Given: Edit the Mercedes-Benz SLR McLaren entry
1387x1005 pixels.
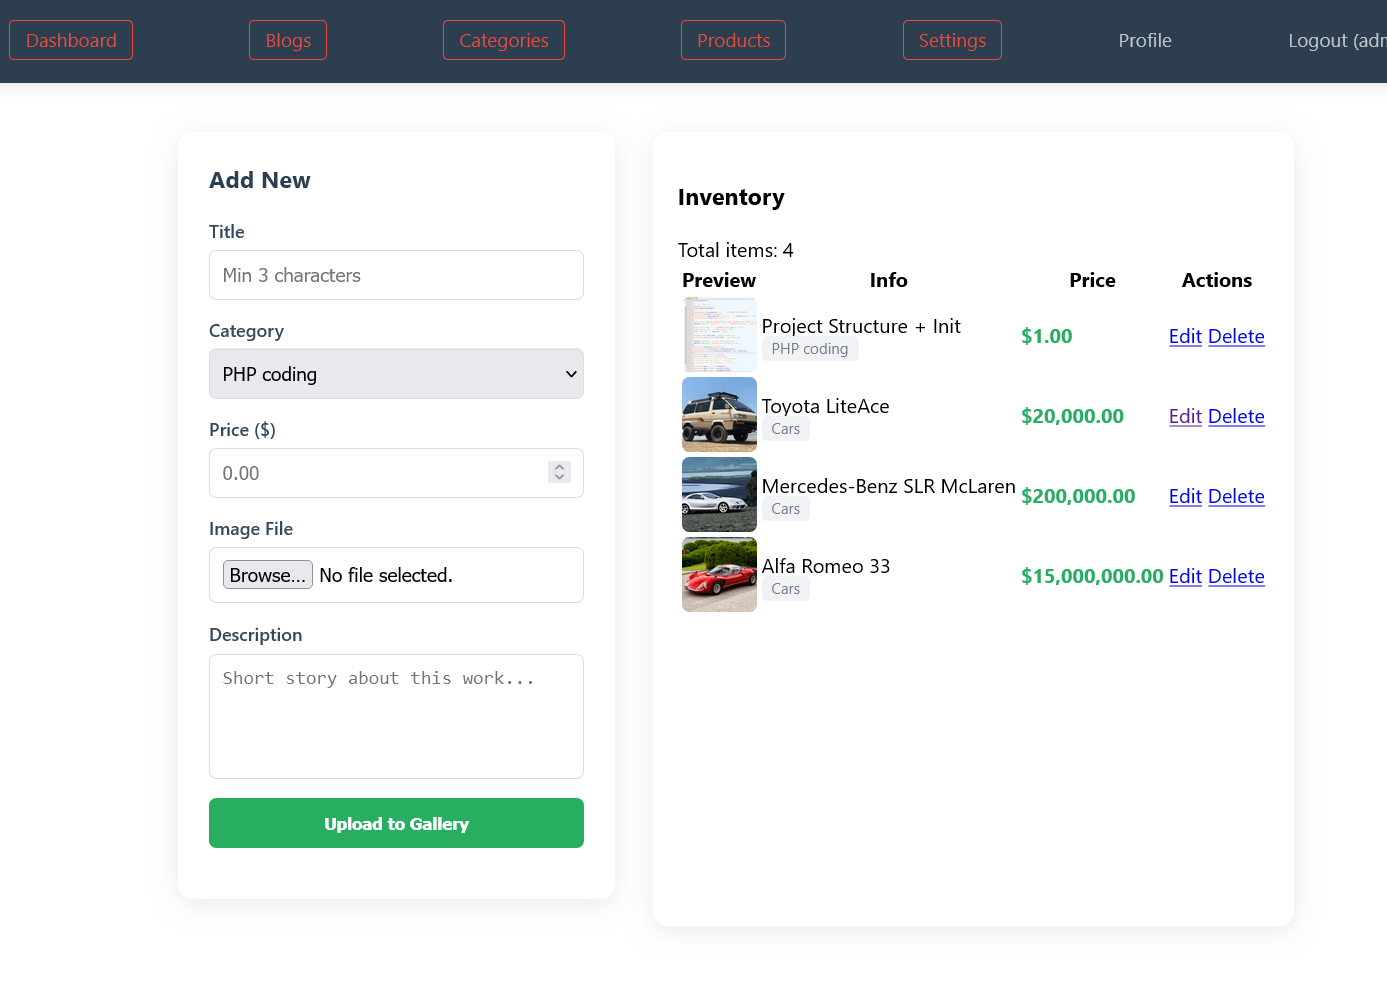Looking at the screenshot, I should click(x=1185, y=496).
